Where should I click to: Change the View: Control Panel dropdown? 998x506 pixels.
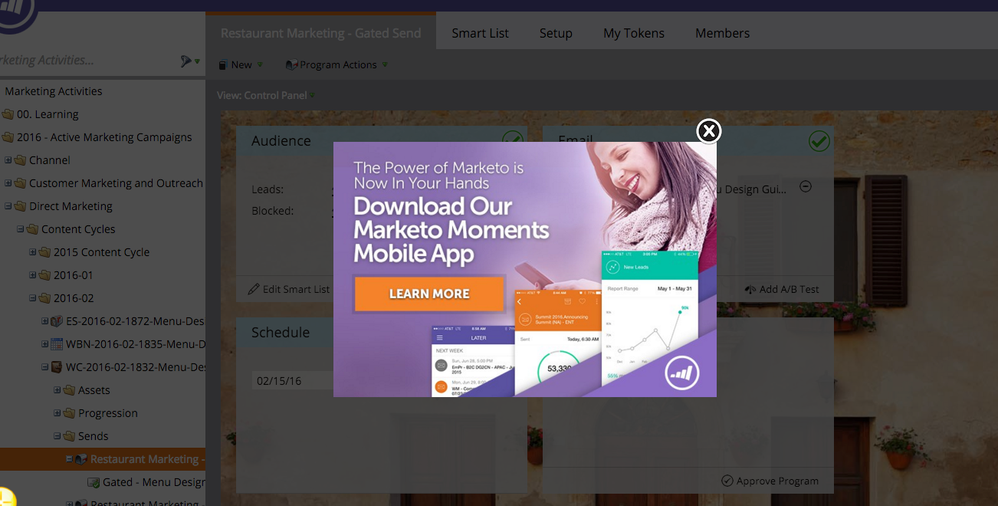tap(266, 95)
